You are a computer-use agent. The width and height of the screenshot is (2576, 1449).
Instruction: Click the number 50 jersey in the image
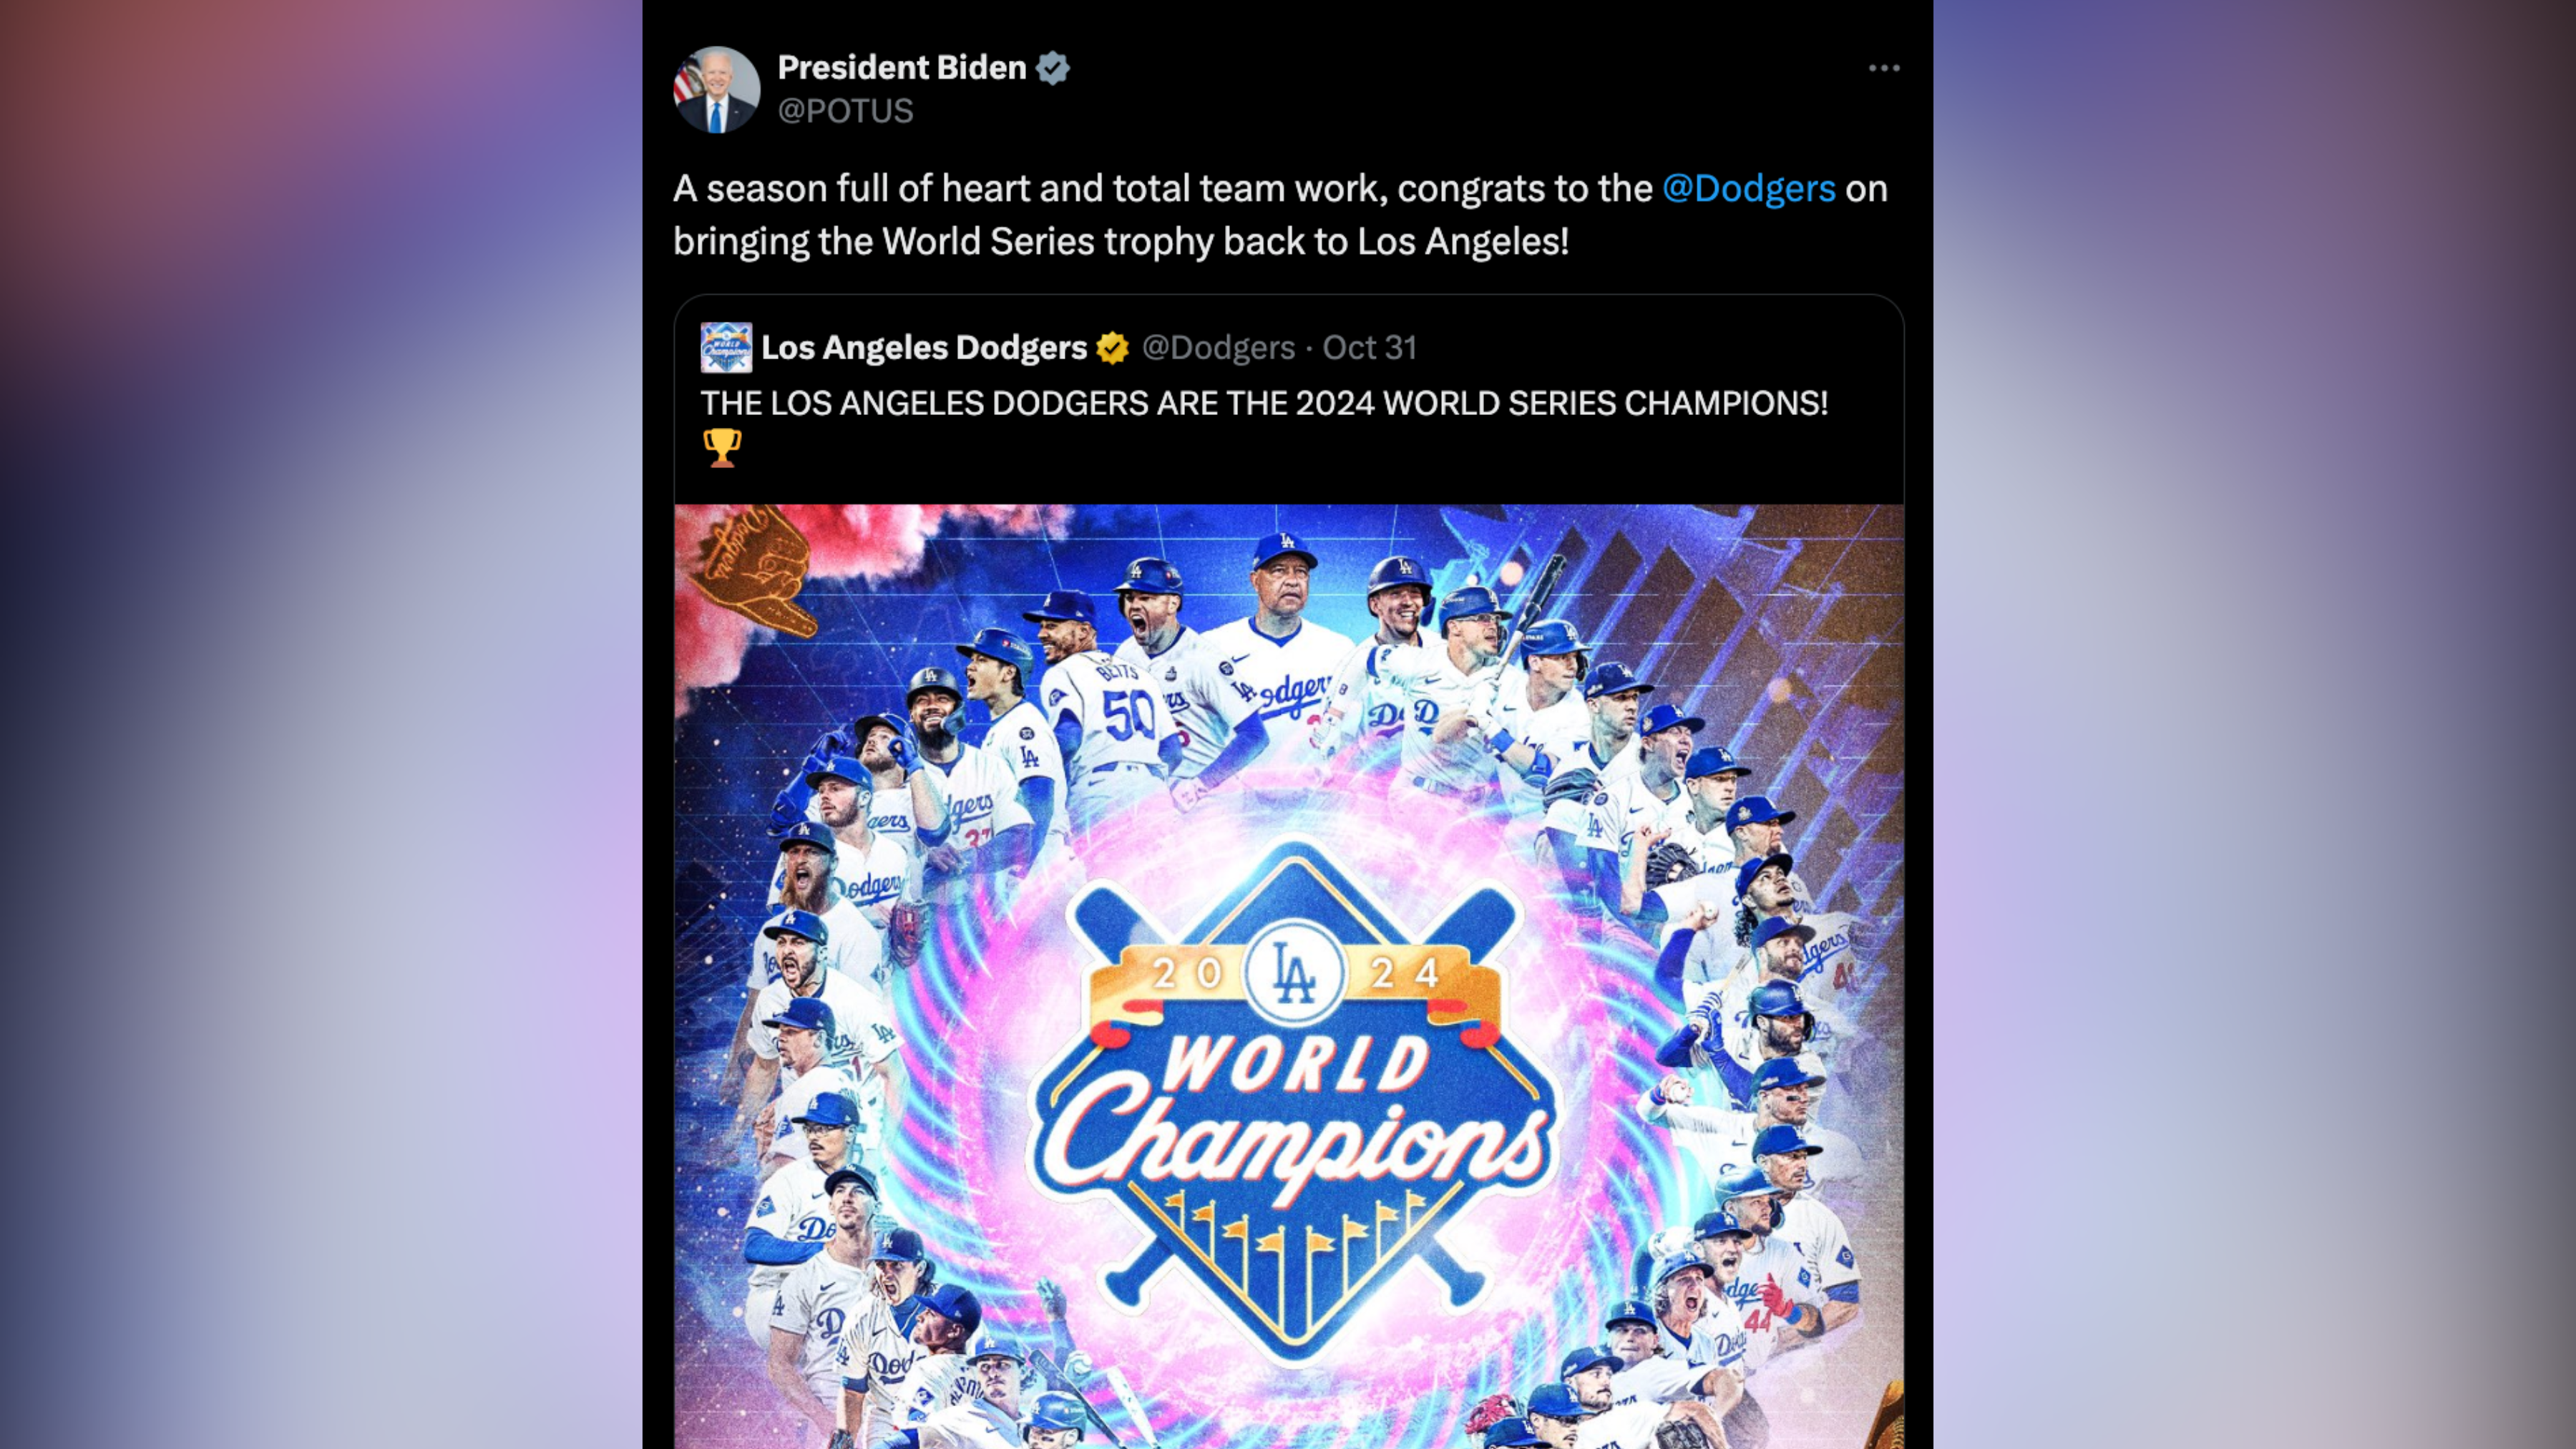pos(1128,714)
